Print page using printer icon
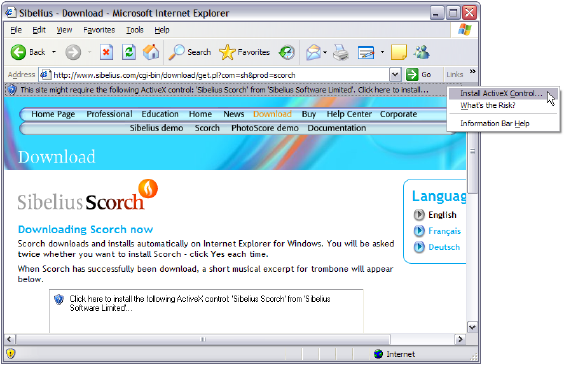This screenshot has width=564, height=365. [341, 53]
